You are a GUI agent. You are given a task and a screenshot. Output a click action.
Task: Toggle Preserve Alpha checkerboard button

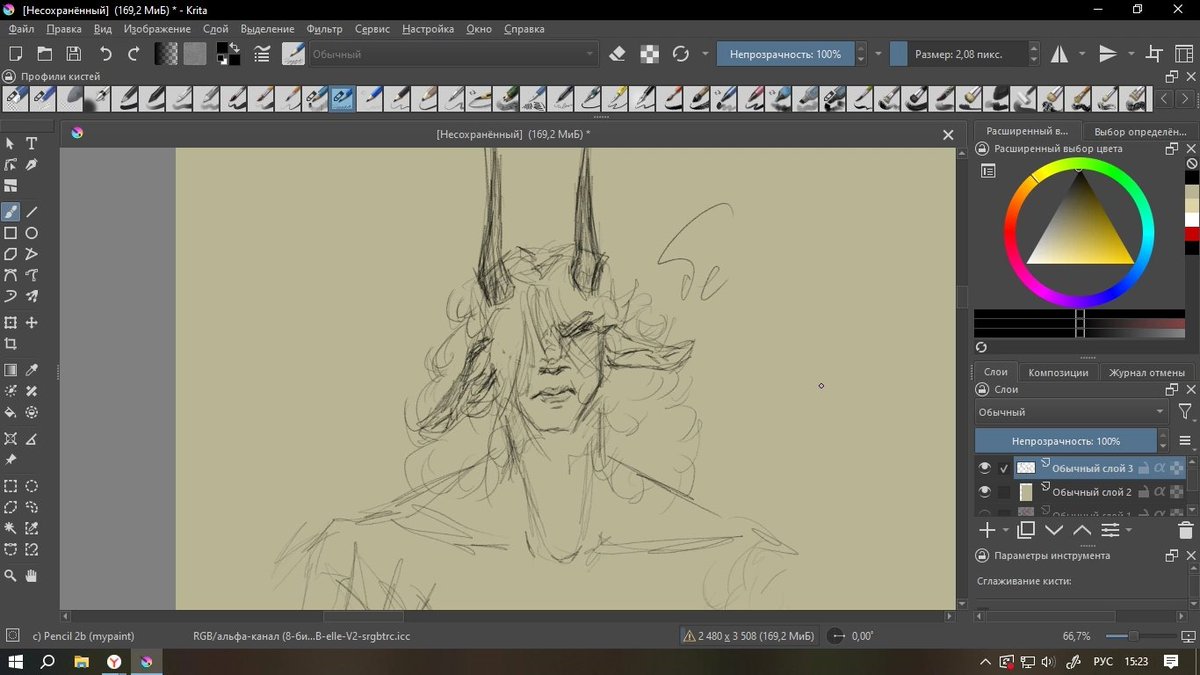650,54
